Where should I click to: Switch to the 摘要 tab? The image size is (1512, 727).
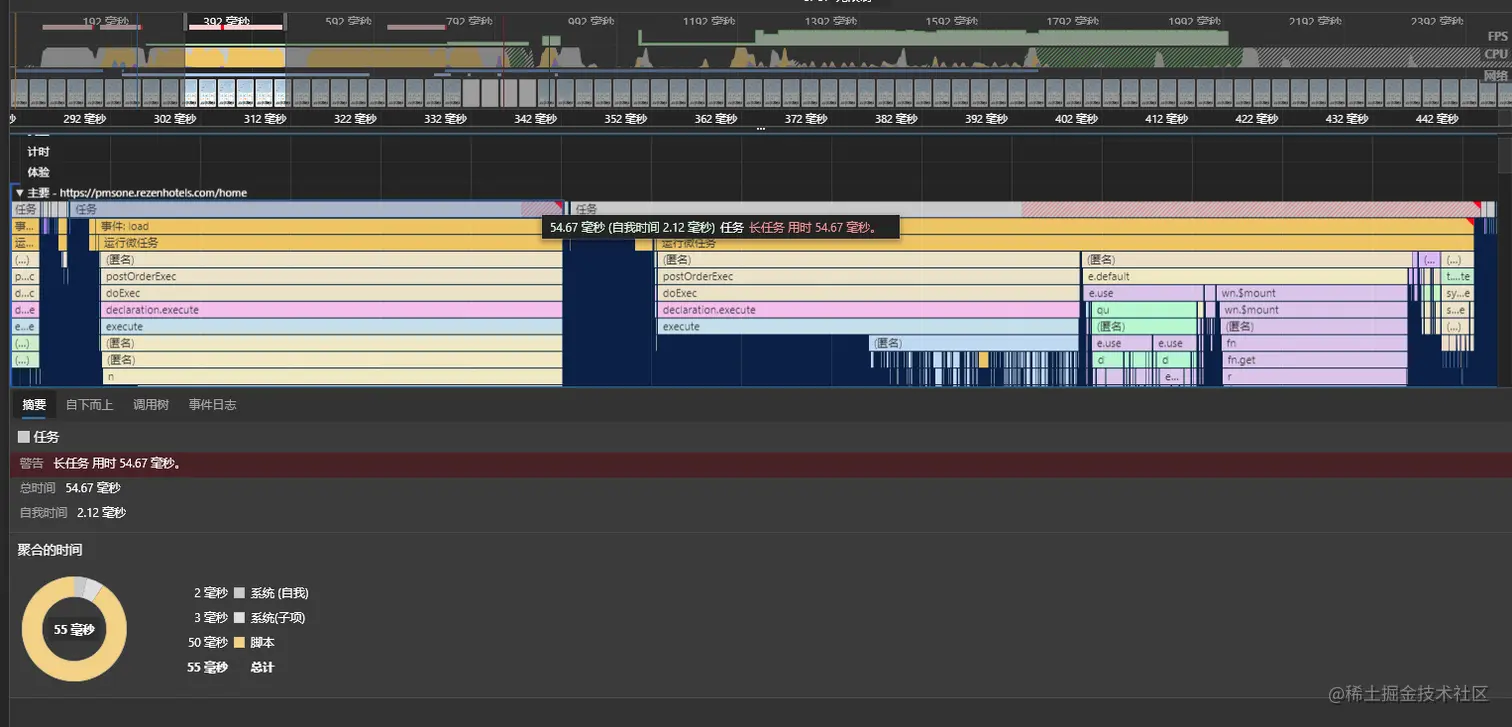(34, 405)
